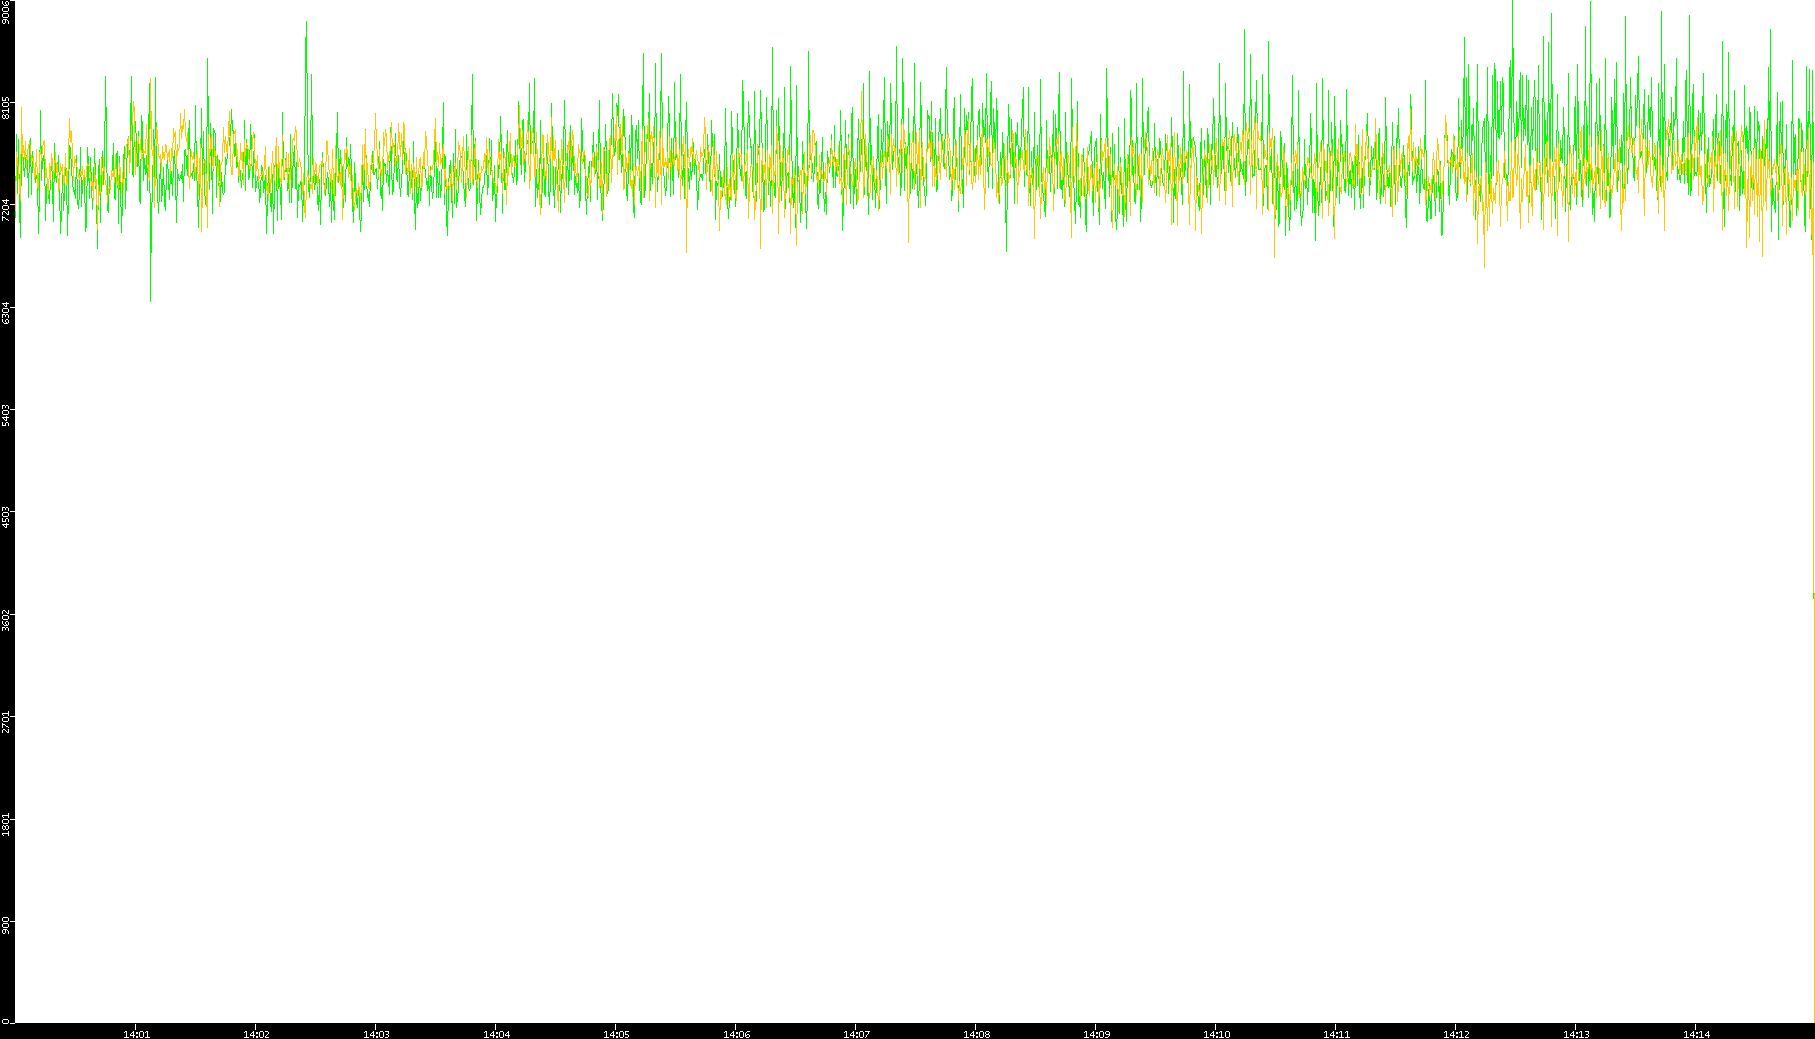Click the 5403 vertical axis label
This screenshot has height=1039, width=1815.
[6, 415]
